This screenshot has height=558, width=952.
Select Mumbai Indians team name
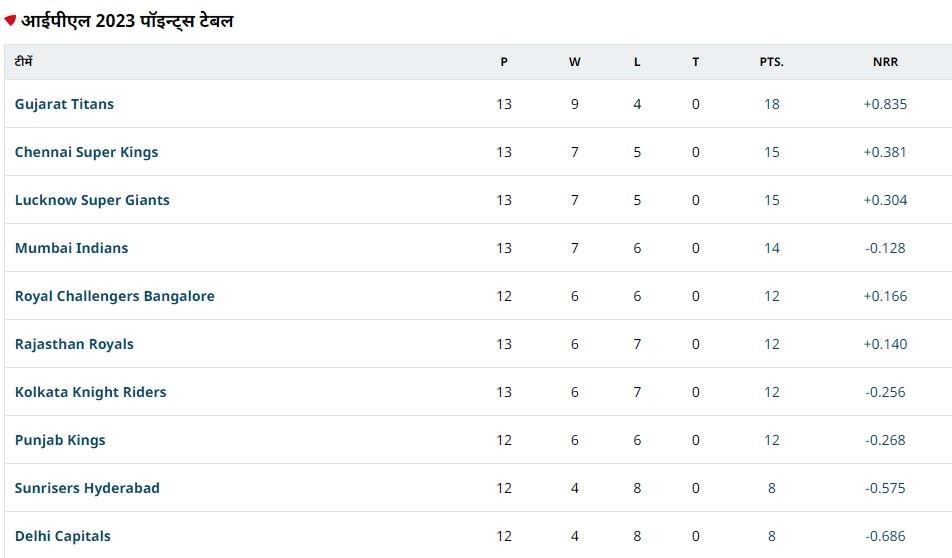(71, 248)
